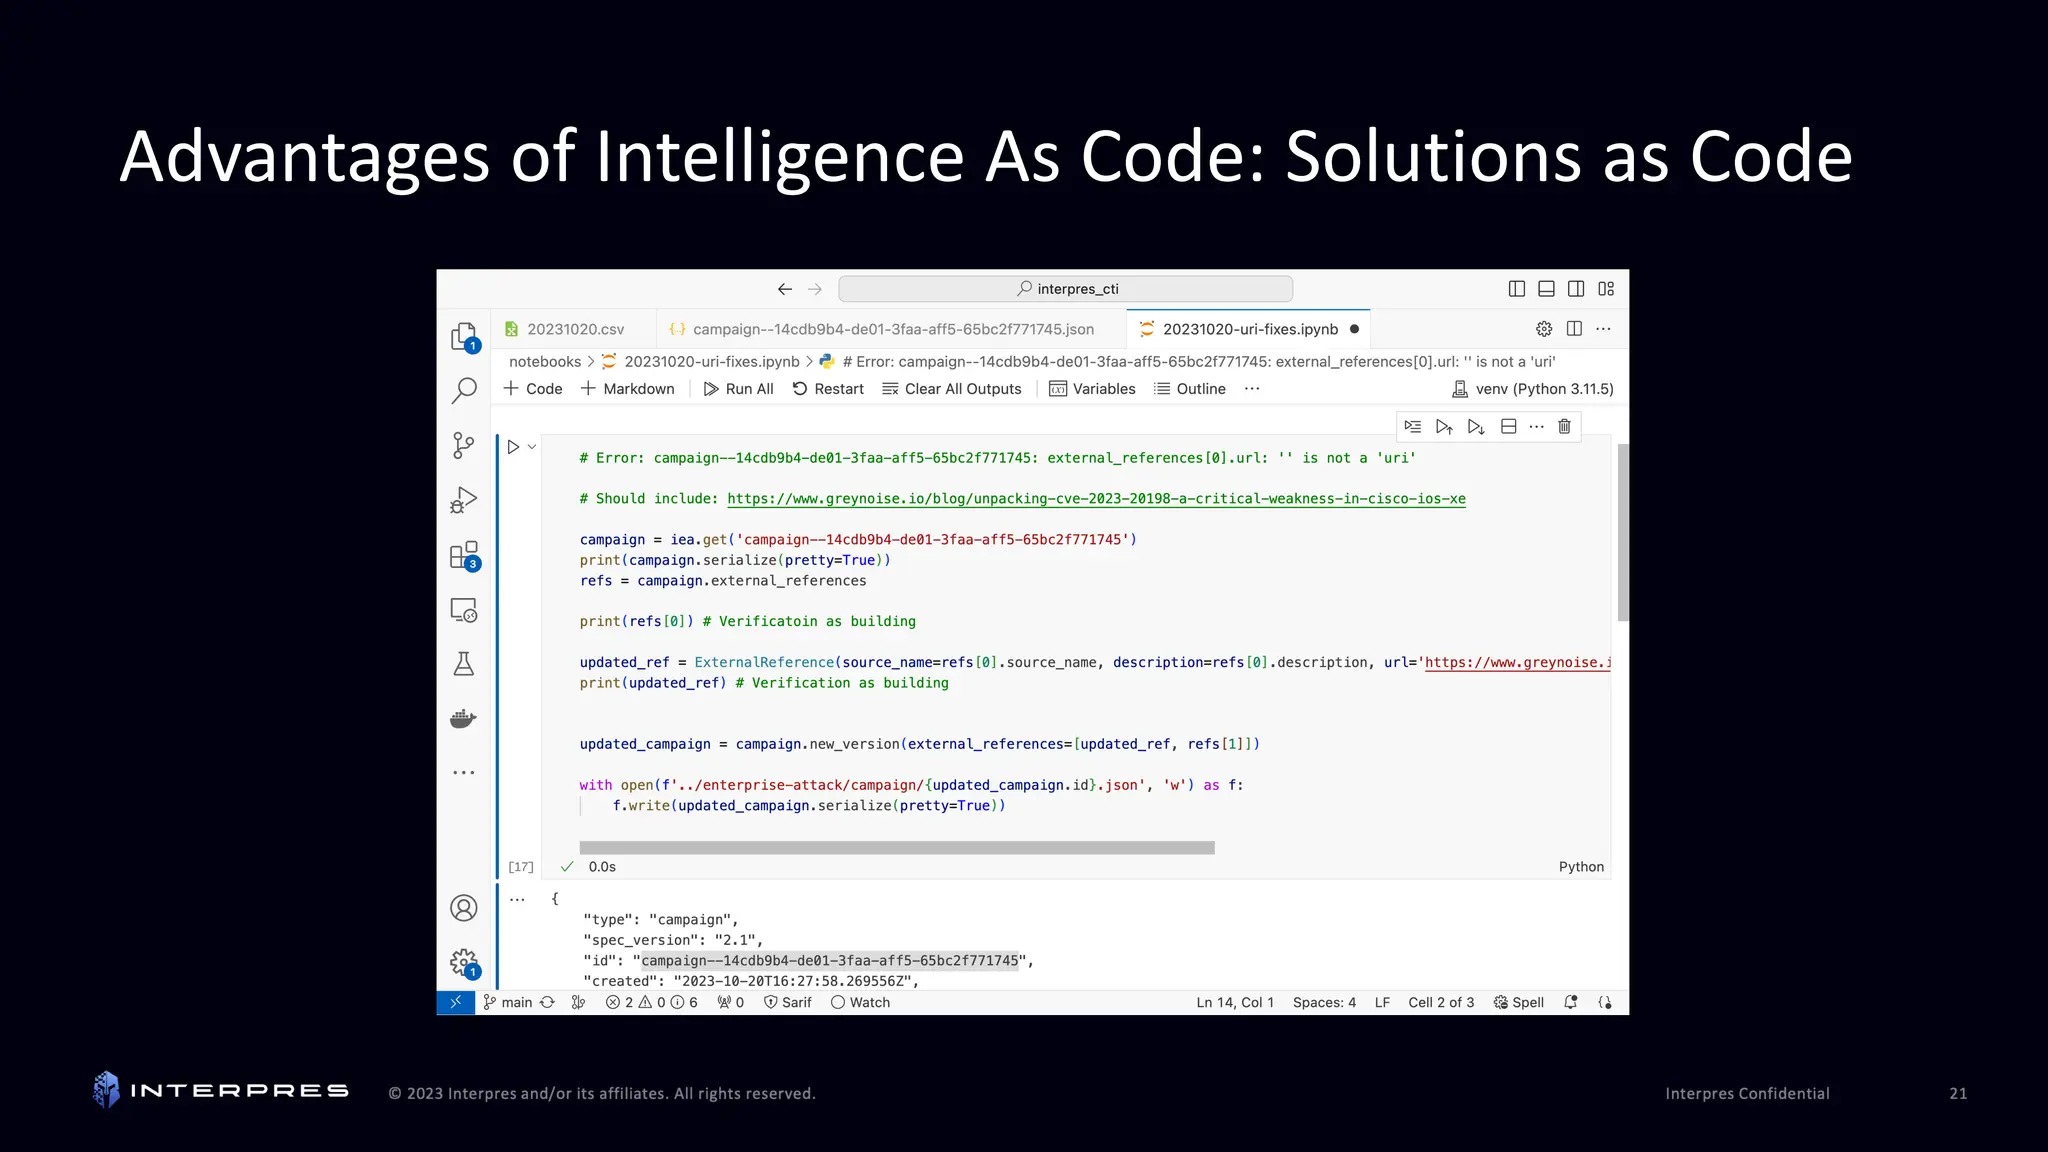Execute above cells icon
The height and width of the screenshot is (1152, 2048).
point(1444,427)
